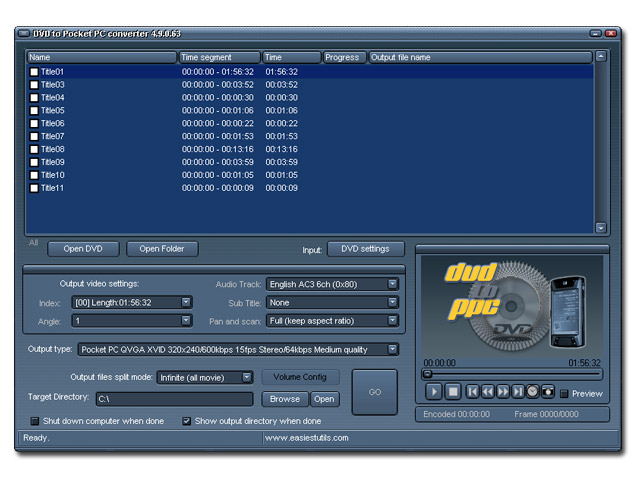Screen dimensions: 640x480
Task: Minimize the DVD to Pocket PC converter window
Action: [596, 33]
